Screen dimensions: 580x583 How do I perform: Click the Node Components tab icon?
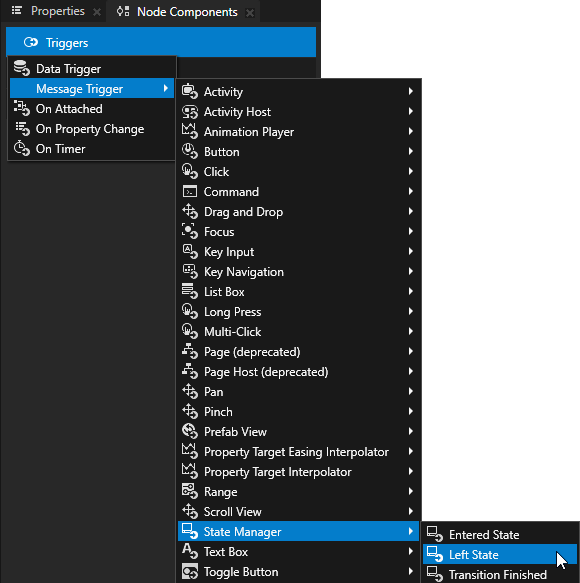point(123,12)
